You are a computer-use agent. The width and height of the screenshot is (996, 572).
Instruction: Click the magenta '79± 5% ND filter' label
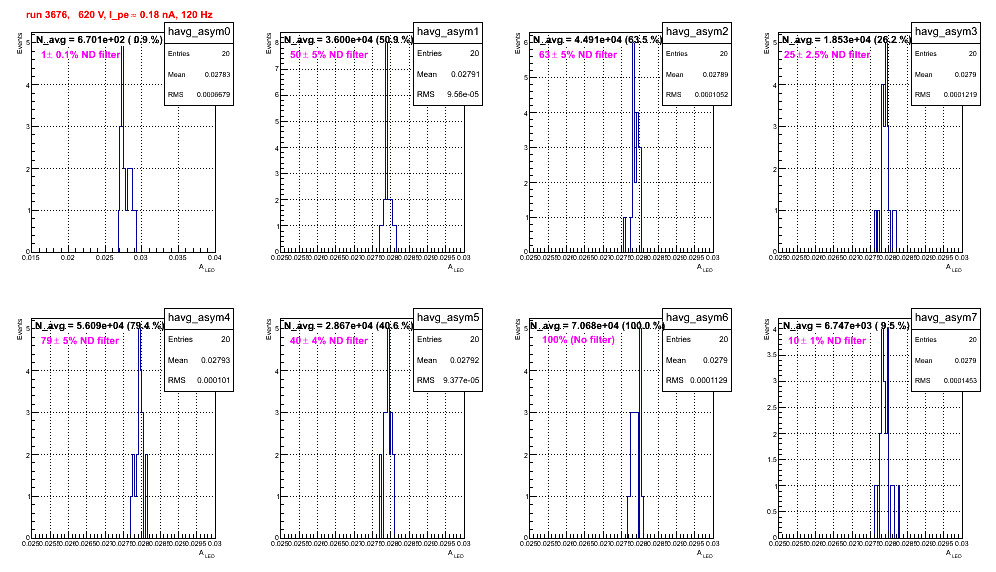tap(80, 341)
